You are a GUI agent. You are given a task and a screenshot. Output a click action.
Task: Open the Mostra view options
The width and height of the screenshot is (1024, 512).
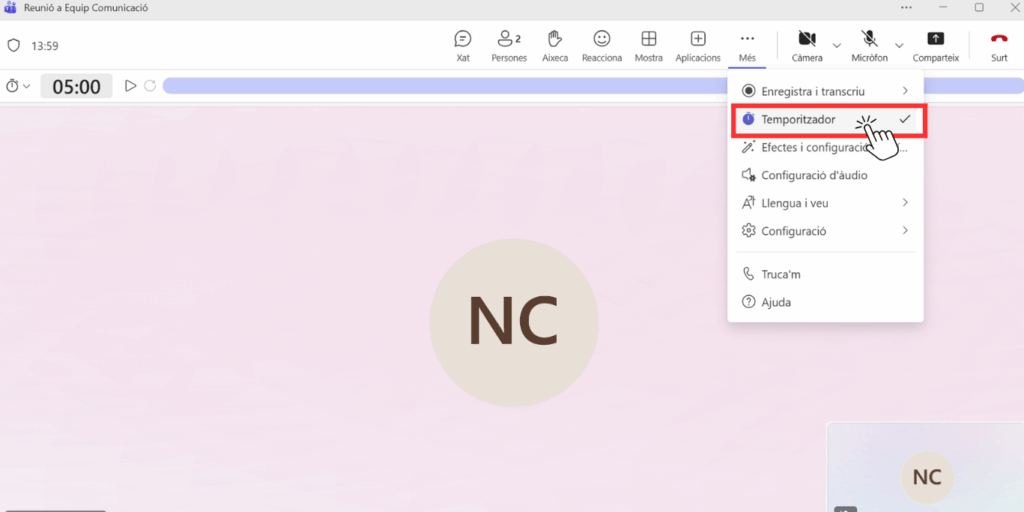pos(648,45)
